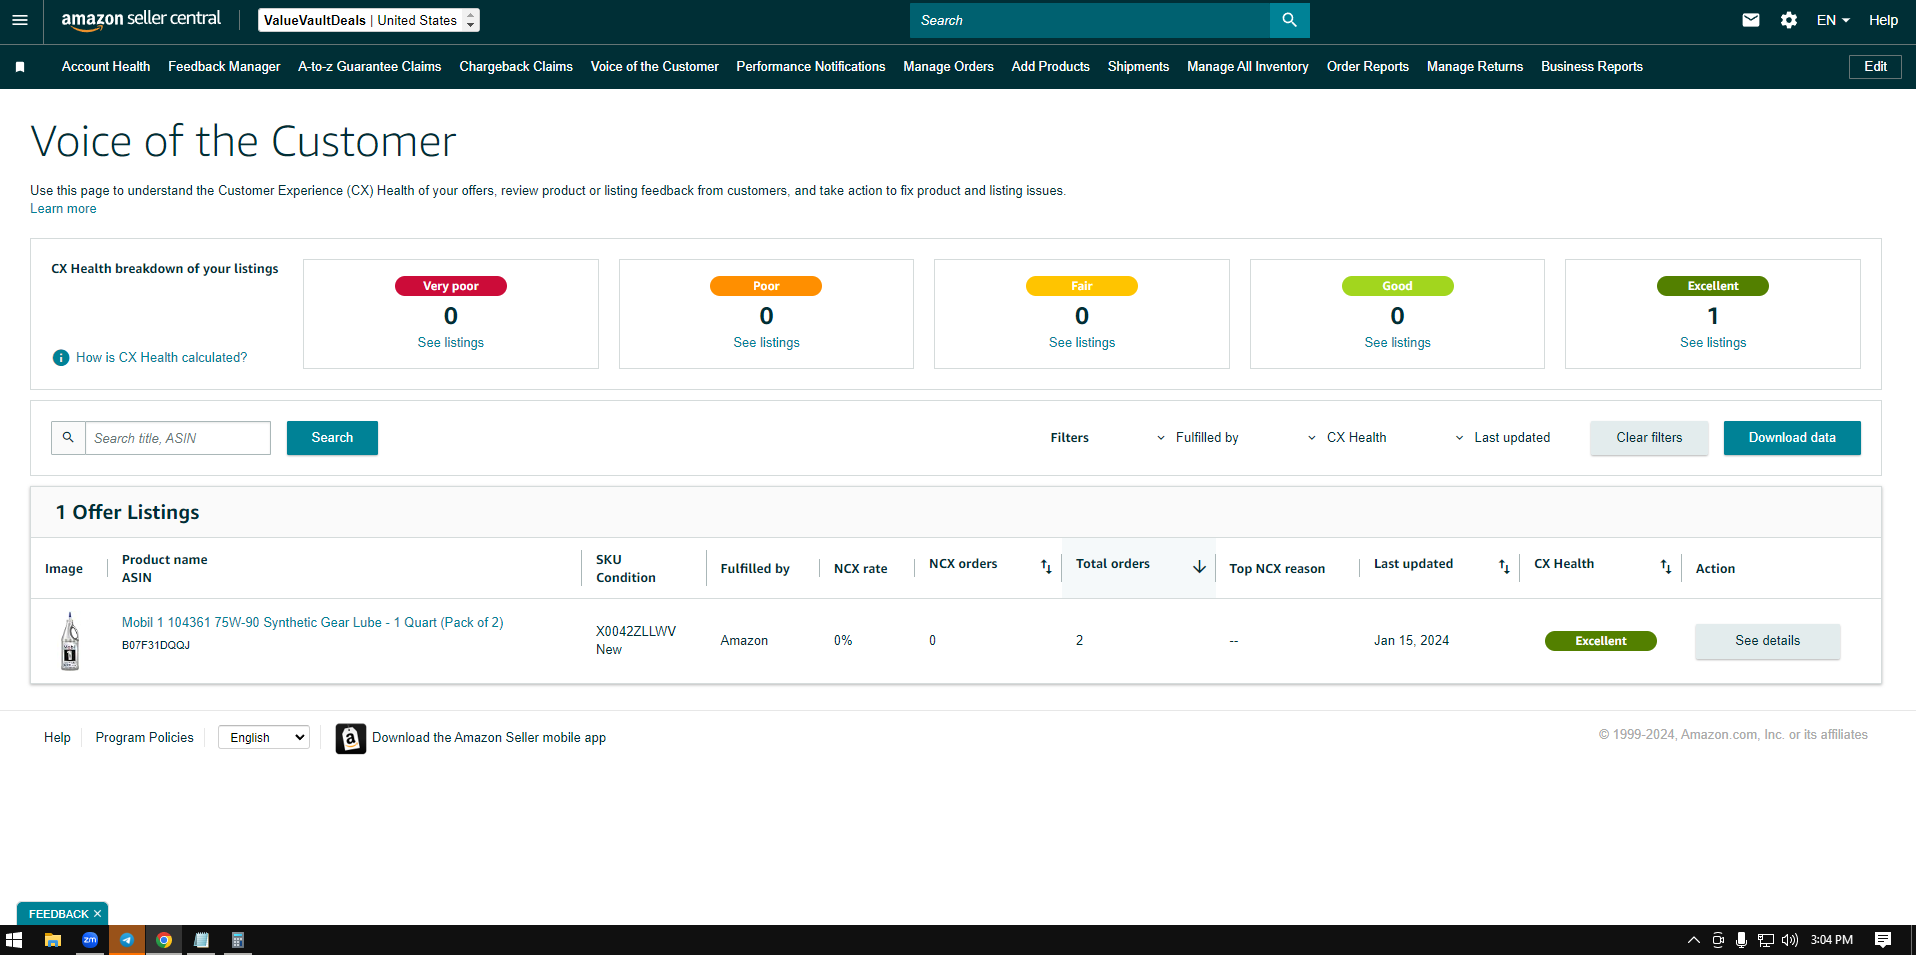Expand the CX Health filter
Viewport: 1916px width, 955px height.
(1347, 438)
